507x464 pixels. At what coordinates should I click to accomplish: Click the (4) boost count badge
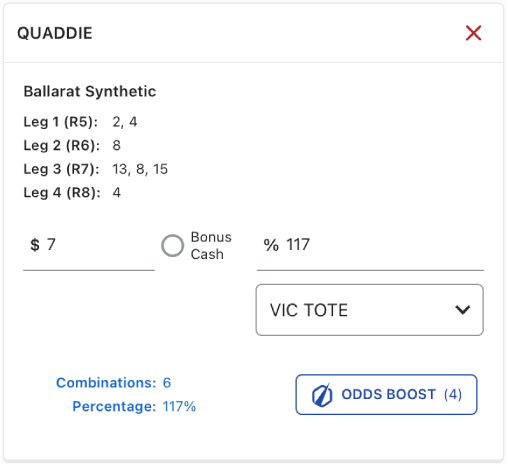pos(453,395)
